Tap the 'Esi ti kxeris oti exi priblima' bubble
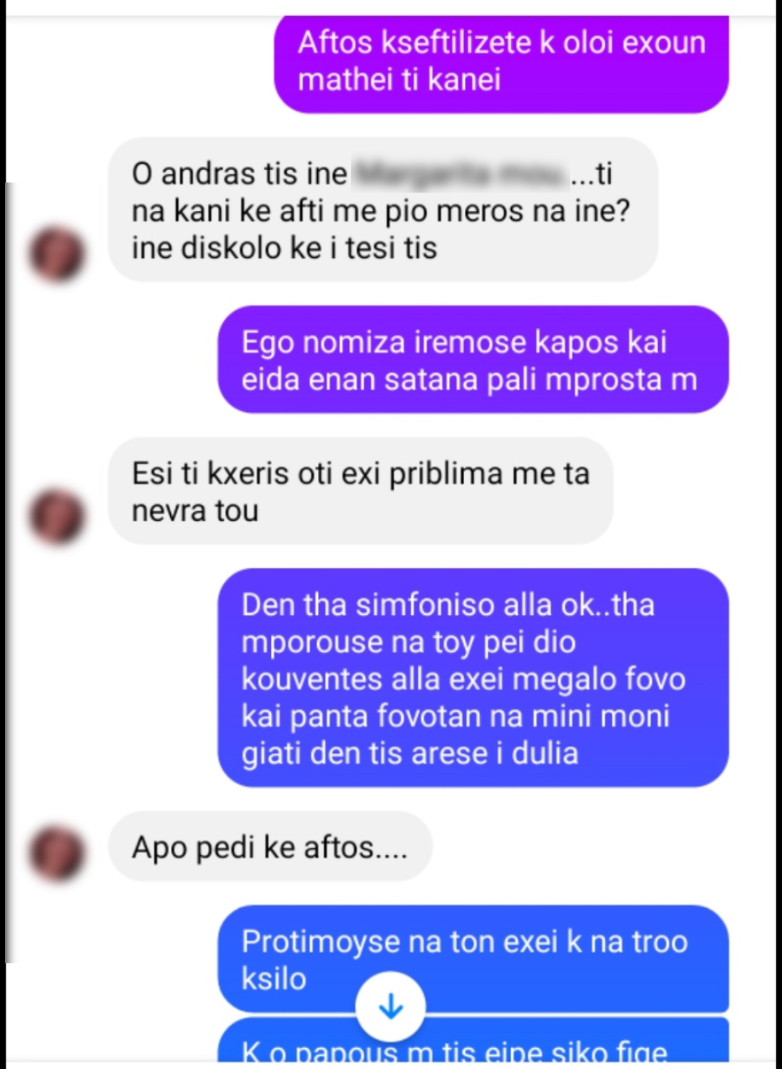Viewport: 782px width, 1069px height. 361,491
